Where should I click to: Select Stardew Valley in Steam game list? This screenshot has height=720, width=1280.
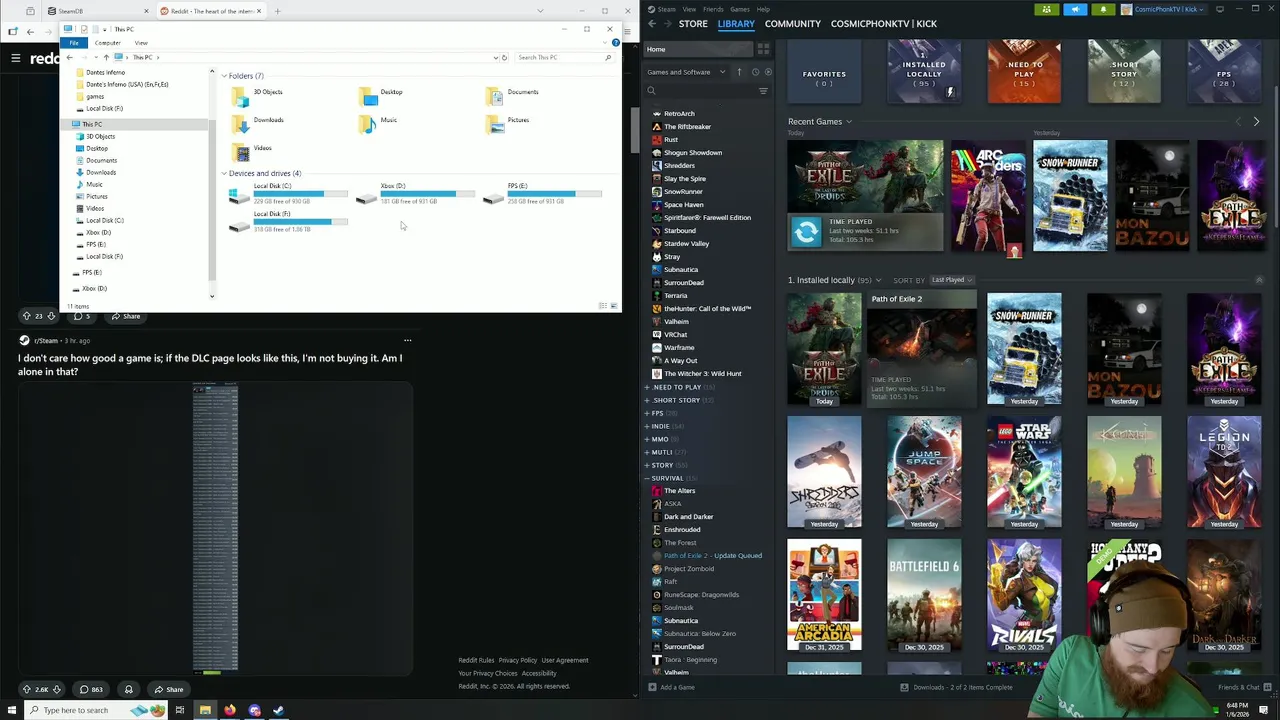click(686, 243)
